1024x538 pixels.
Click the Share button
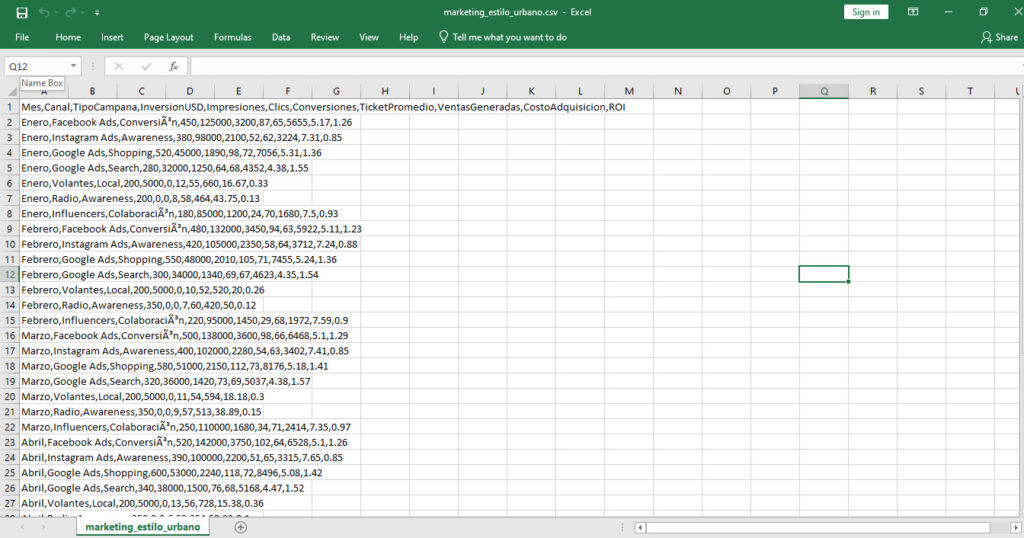coord(999,37)
